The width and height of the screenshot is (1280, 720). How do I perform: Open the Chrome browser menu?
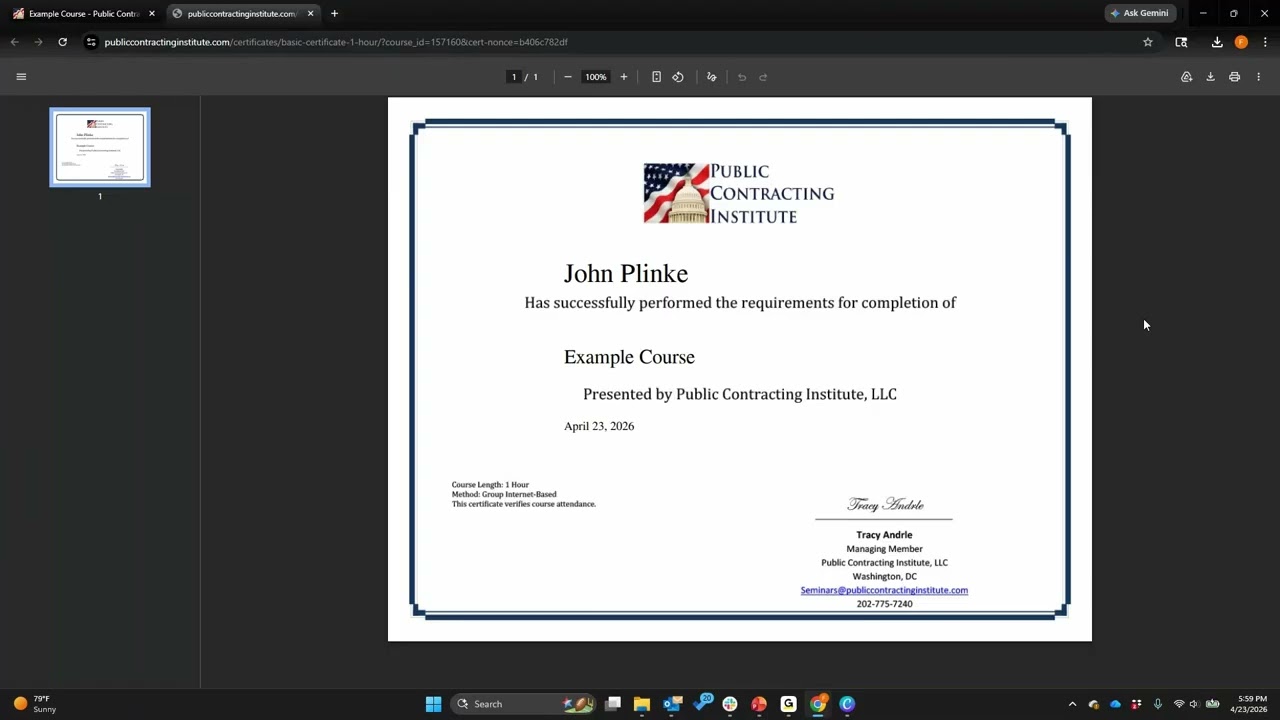1265,42
